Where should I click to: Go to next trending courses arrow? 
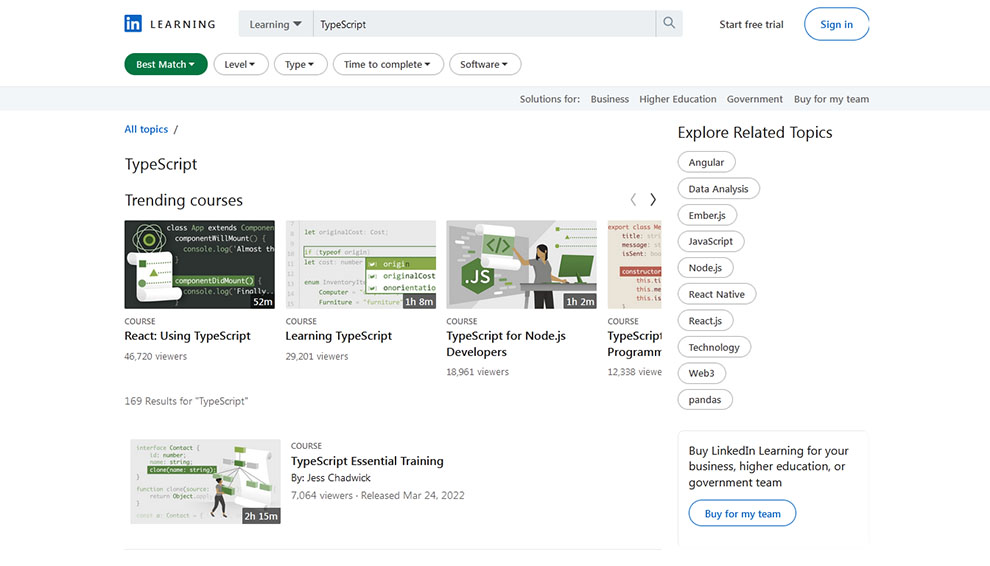click(653, 200)
